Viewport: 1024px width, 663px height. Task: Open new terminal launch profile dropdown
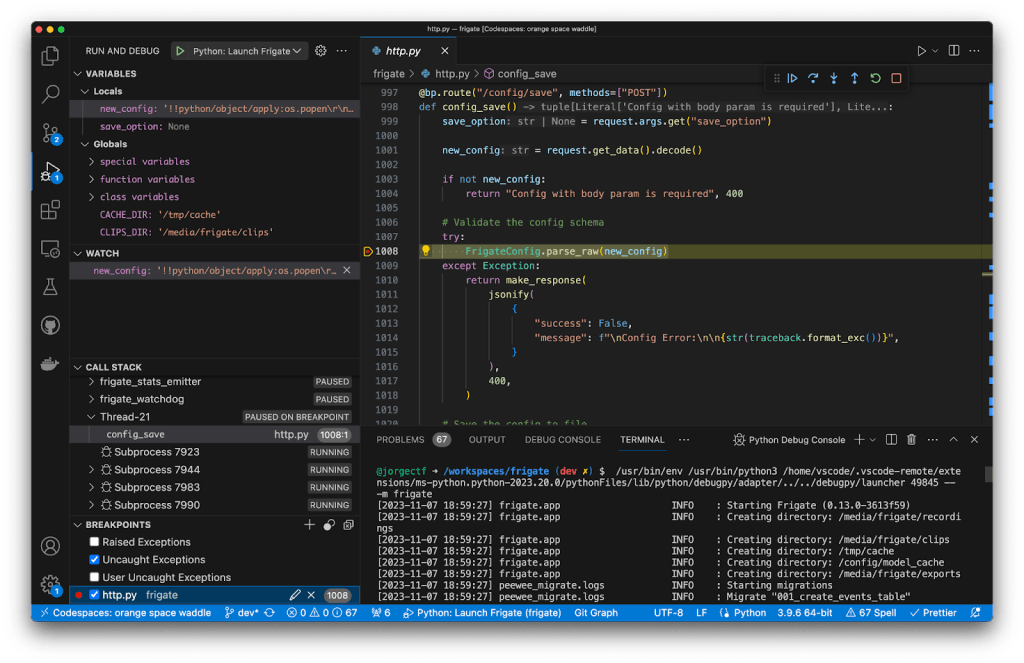872,440
